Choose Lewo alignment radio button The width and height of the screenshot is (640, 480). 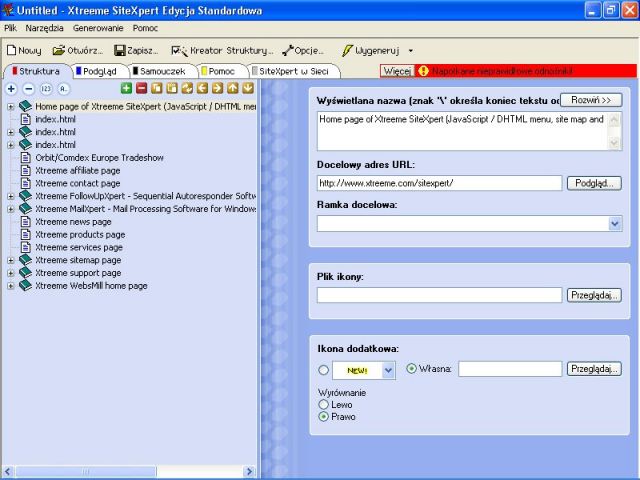[323, 404]
